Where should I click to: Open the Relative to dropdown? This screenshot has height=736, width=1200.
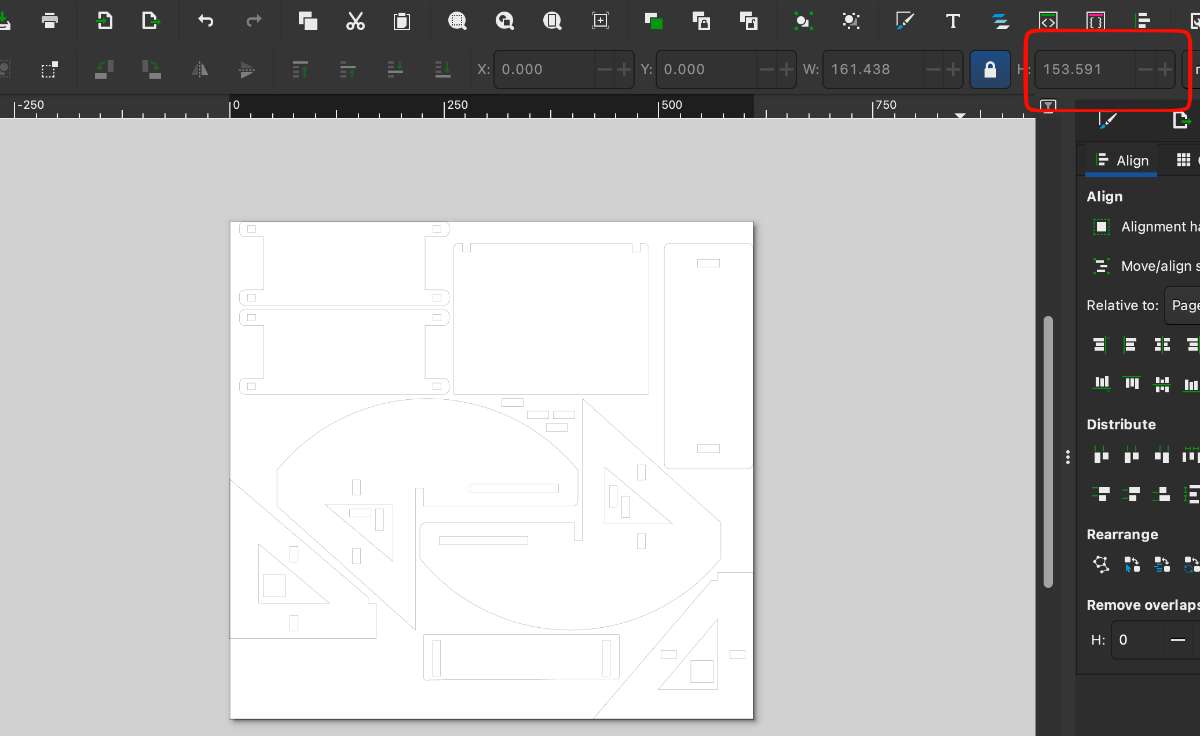coord(1183,305)
